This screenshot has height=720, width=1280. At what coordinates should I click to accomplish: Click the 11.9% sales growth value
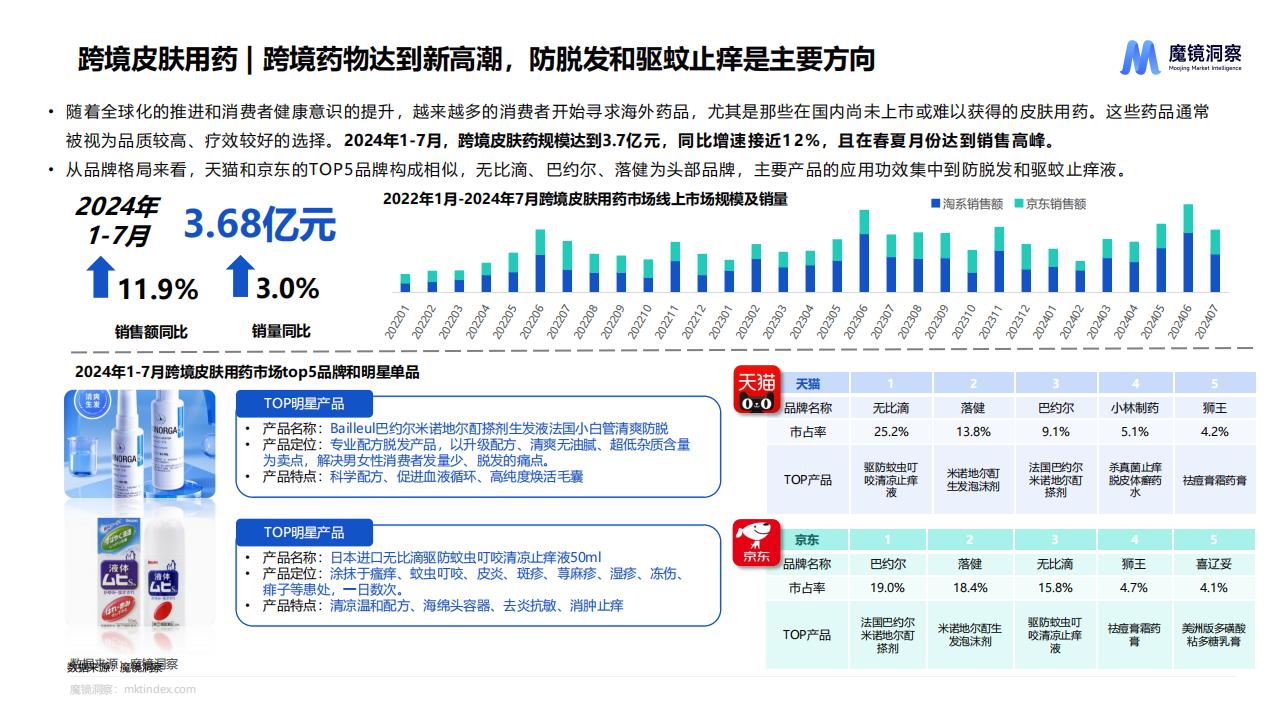(x=158, y=290)
